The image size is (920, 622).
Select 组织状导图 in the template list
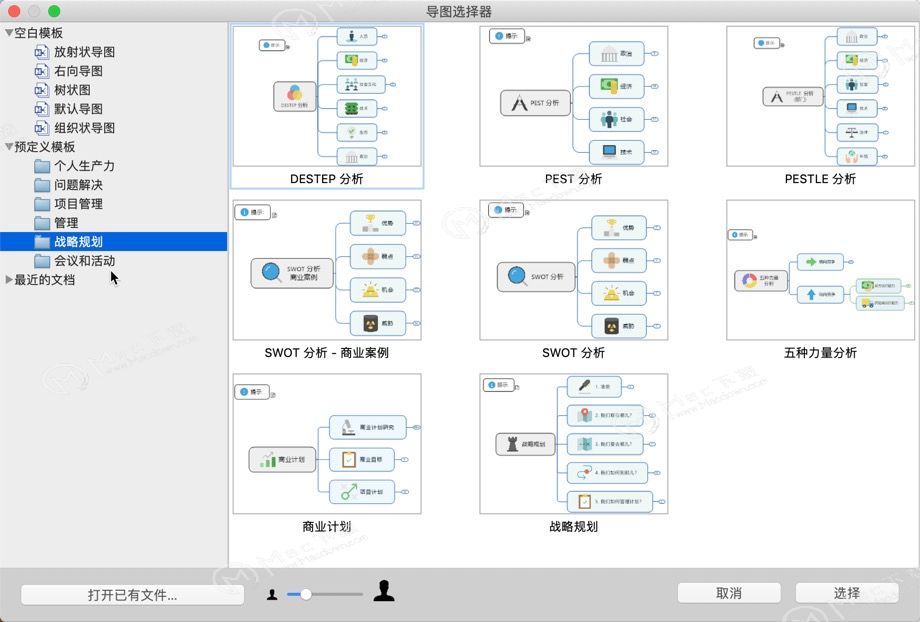84,128
